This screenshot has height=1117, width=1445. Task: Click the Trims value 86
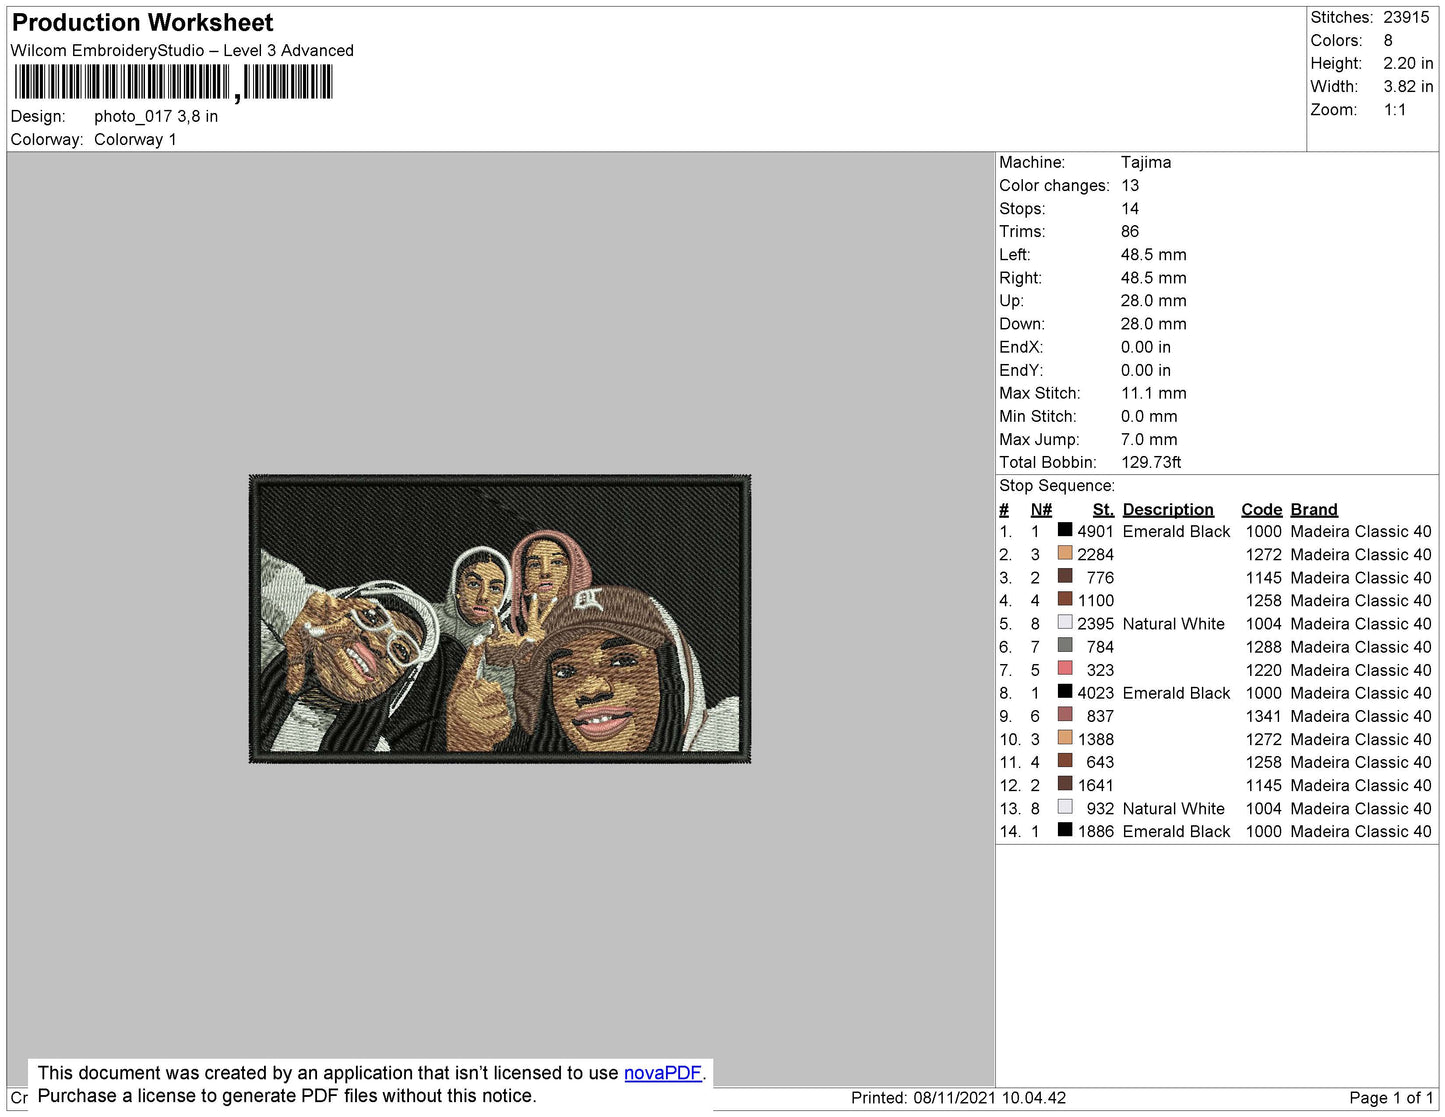1130,231
